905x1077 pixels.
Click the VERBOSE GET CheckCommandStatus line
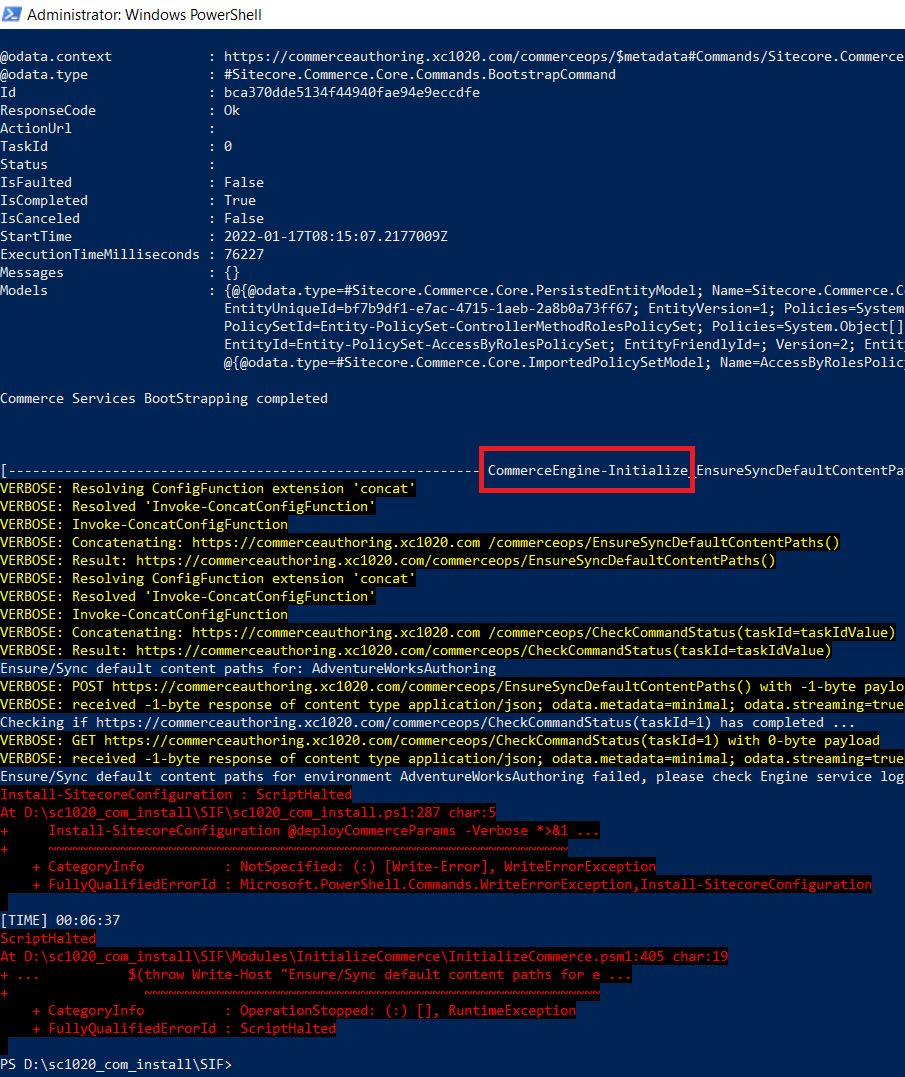(x=440, y=741)
